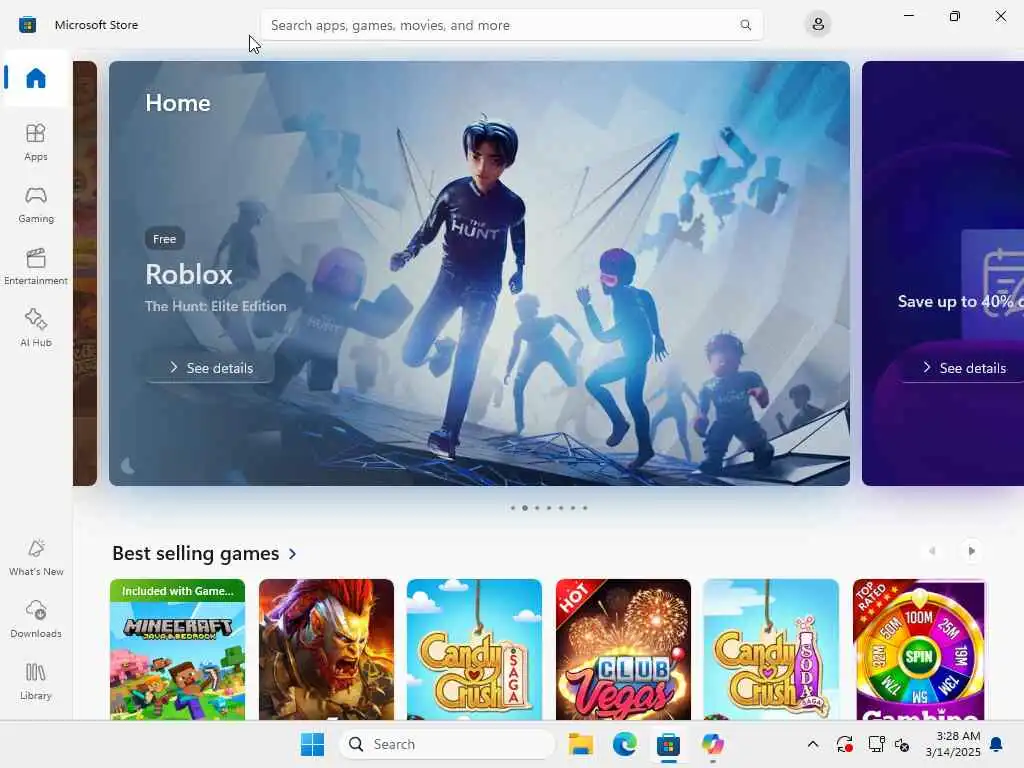Open File Explorer from the taskbar
This screenshot has height=768, width=1024.
(580, 744)
